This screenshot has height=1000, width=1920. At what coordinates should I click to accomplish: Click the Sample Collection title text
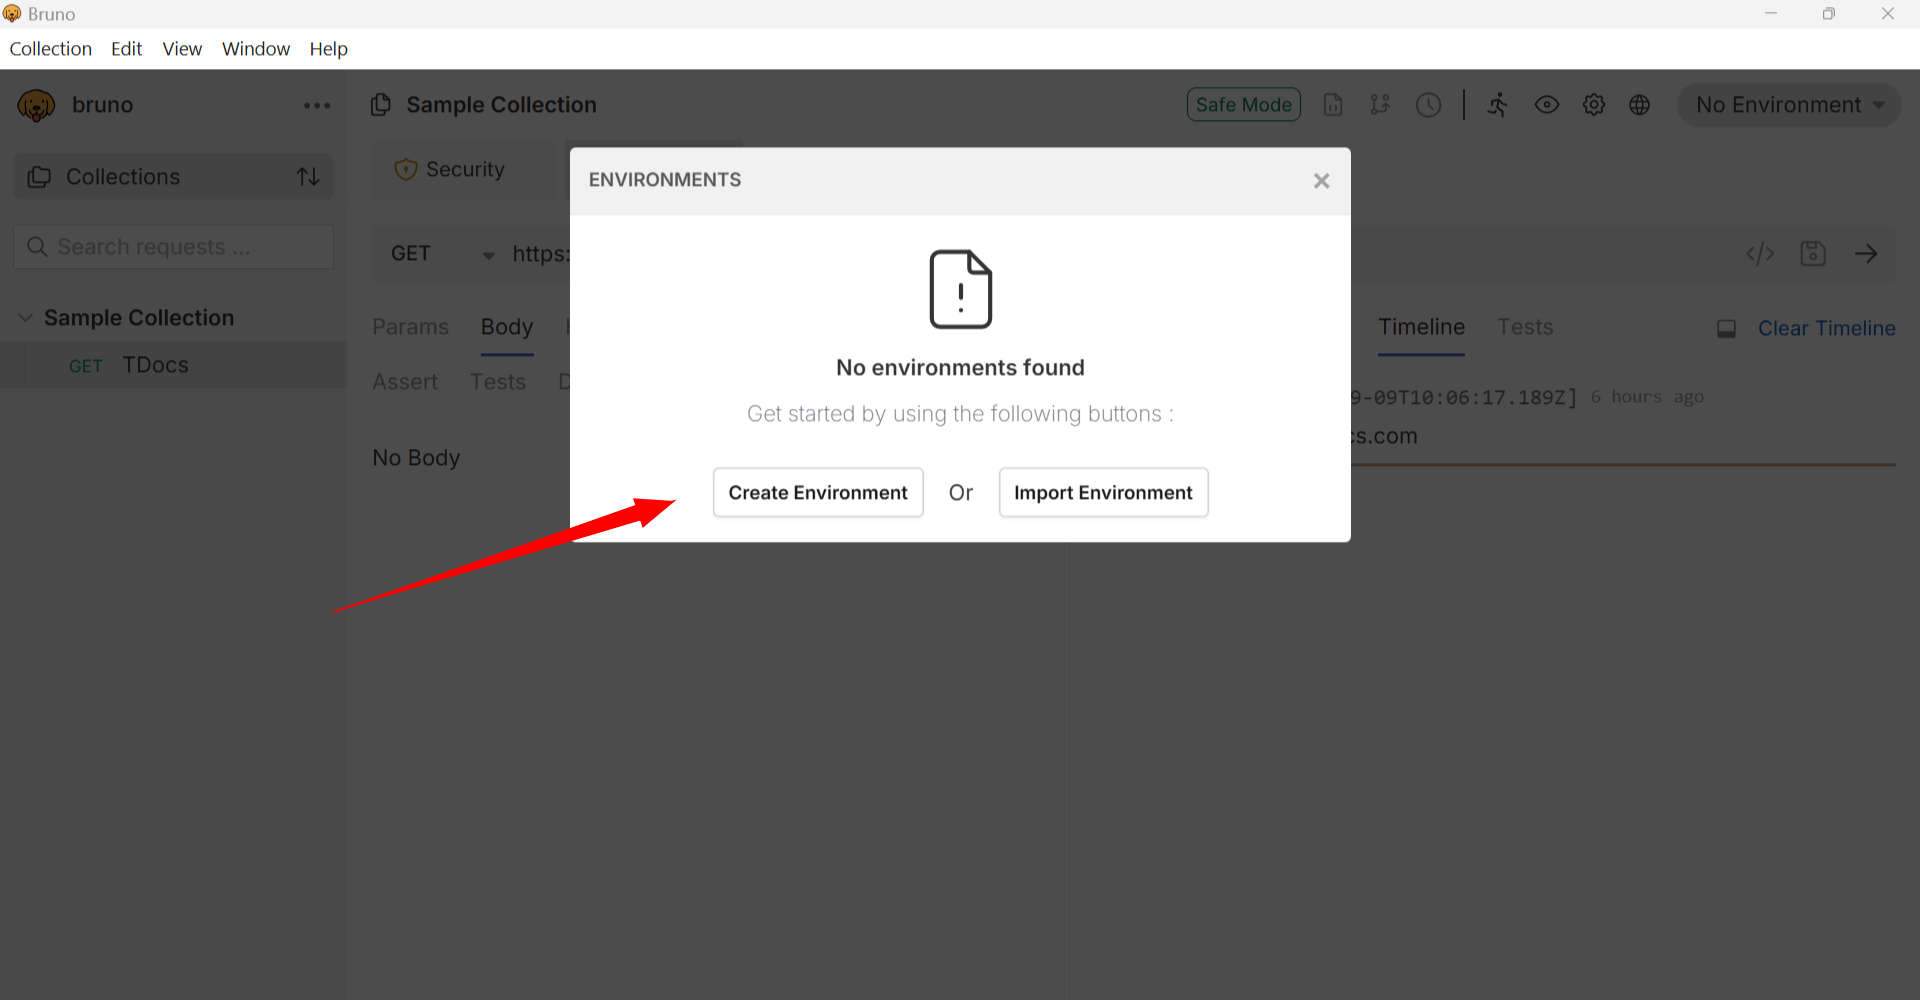[x=501, y=105]
